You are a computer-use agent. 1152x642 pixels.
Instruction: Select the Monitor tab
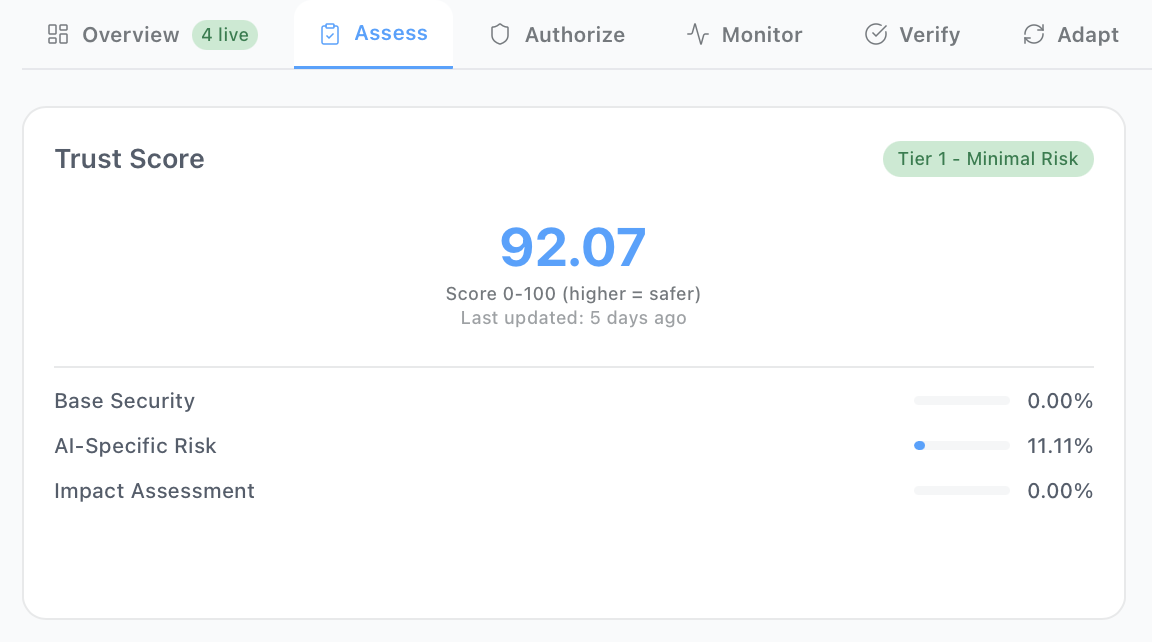coord(761,34)
